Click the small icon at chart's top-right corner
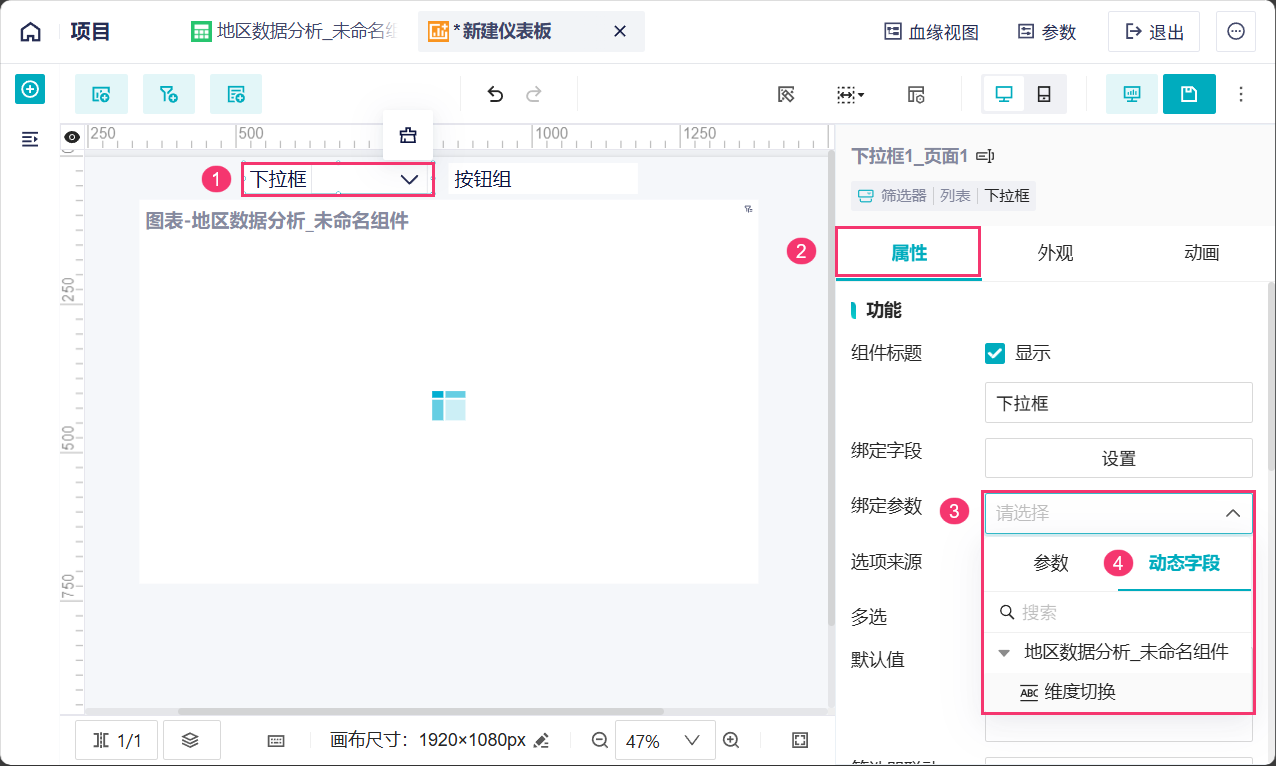The image size is (1276, 766). (748, 209)
